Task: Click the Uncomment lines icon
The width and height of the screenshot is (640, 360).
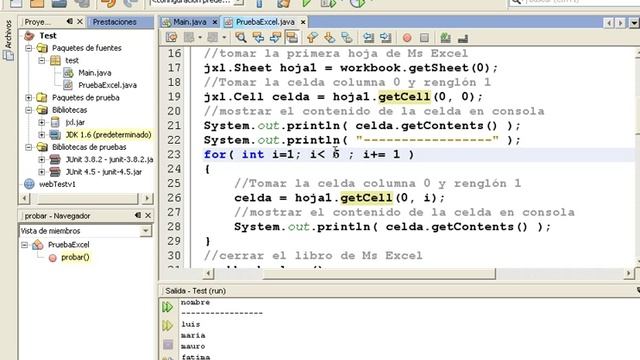Action: (463, 38)
